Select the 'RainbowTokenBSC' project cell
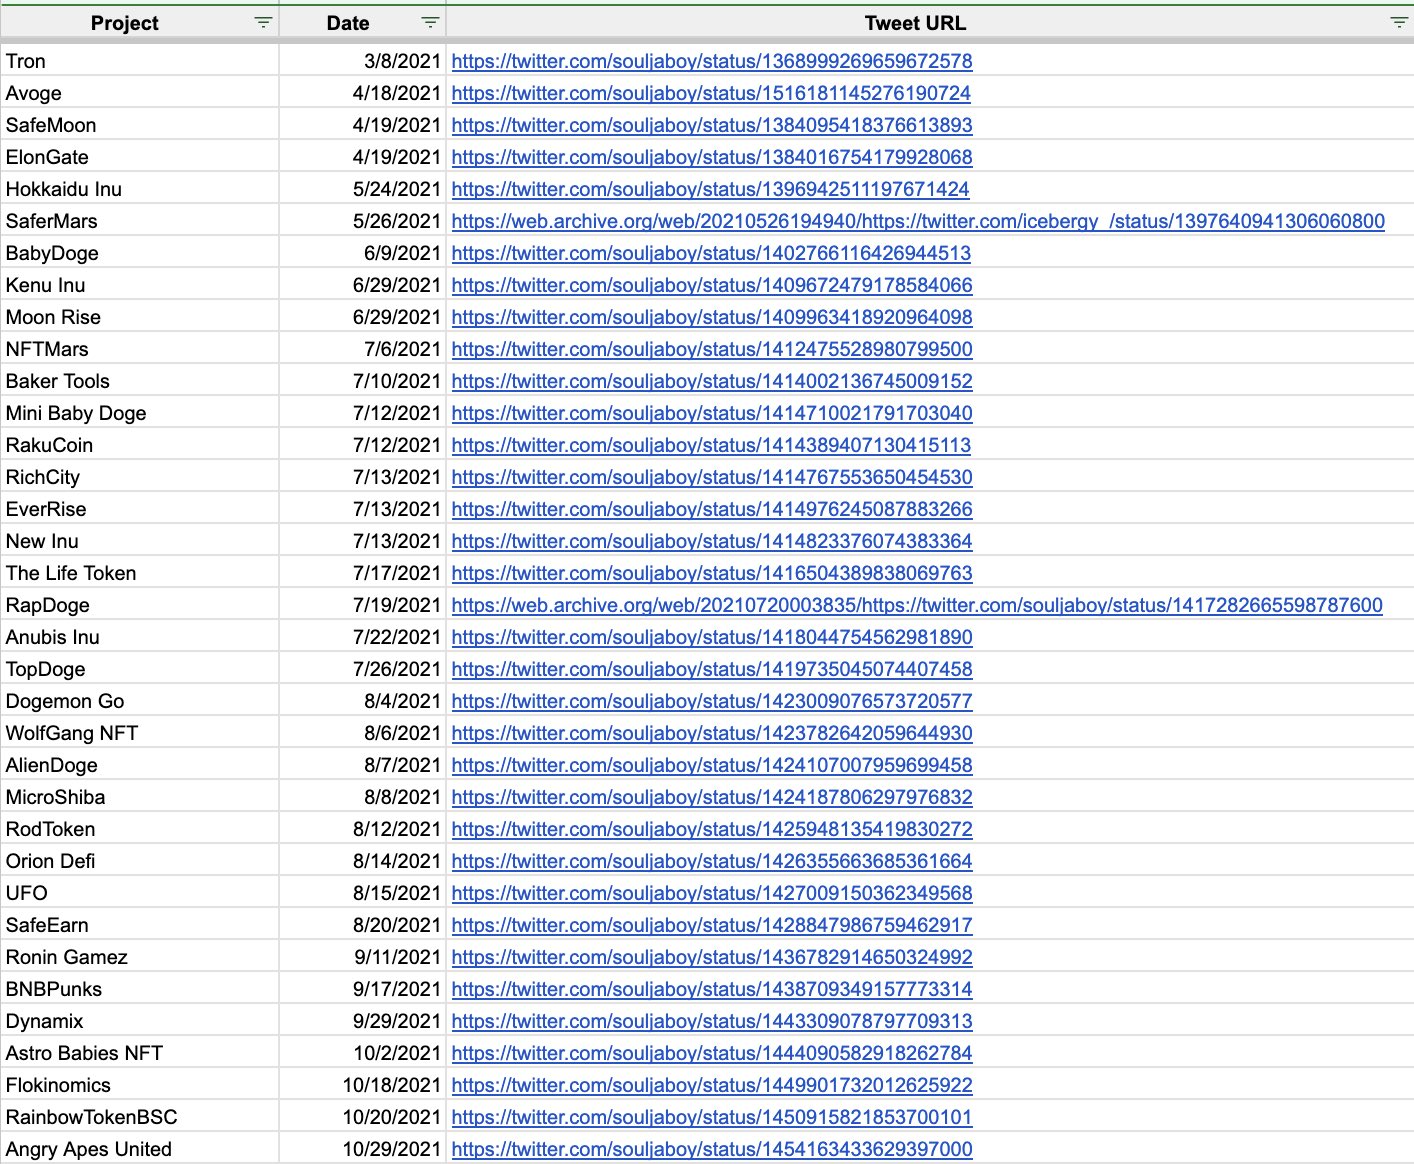Viewport: 1414px width, 1164px height. click(x=139, y=1117)
